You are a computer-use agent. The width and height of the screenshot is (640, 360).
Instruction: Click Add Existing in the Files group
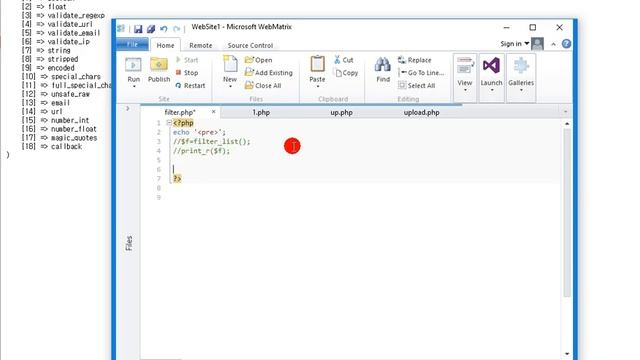coord(269,73)
